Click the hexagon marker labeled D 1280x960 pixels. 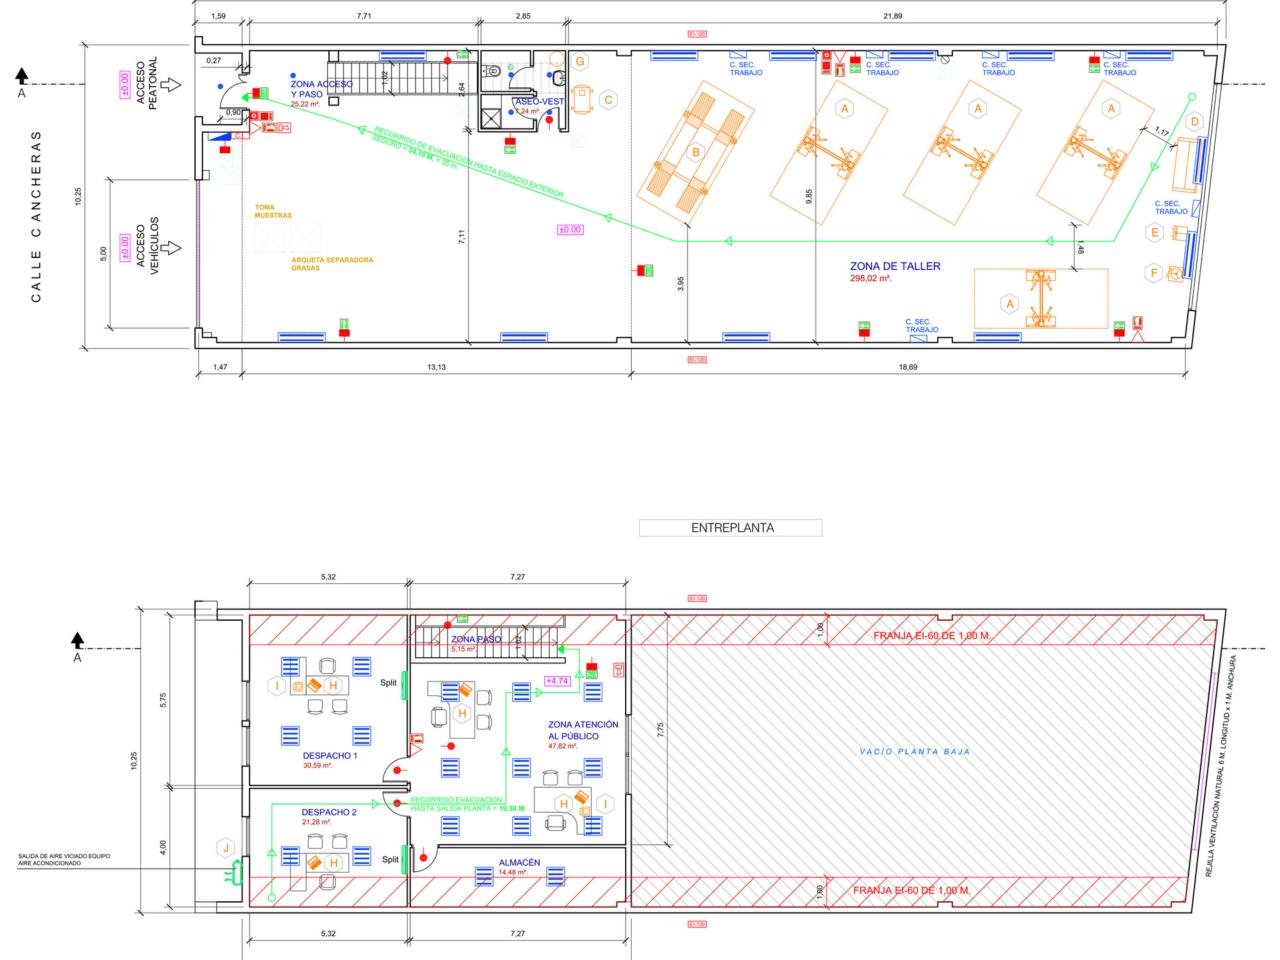click(1192, 122)
